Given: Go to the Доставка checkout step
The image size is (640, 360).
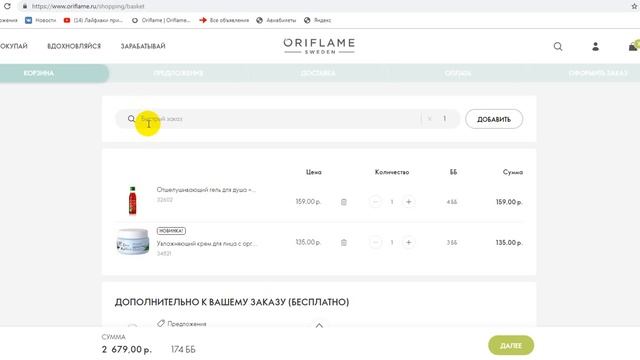Looking at the screenshot, I should coord(318,73).
